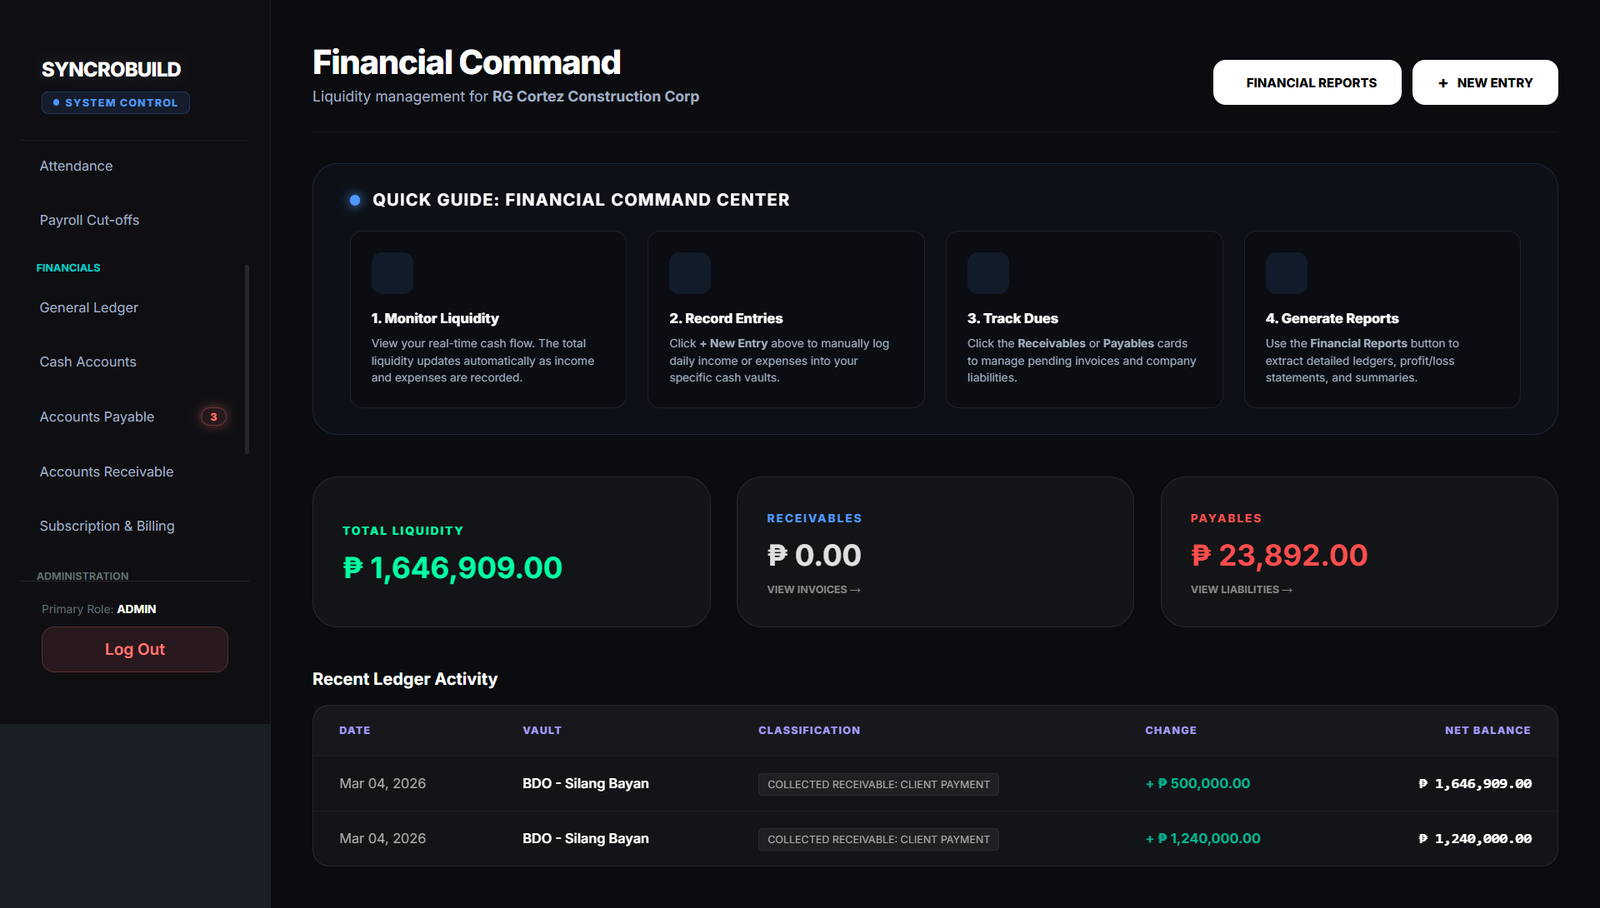Create a New Entry
Viewport: 1600px width, 908px height.
(1485, 82)
